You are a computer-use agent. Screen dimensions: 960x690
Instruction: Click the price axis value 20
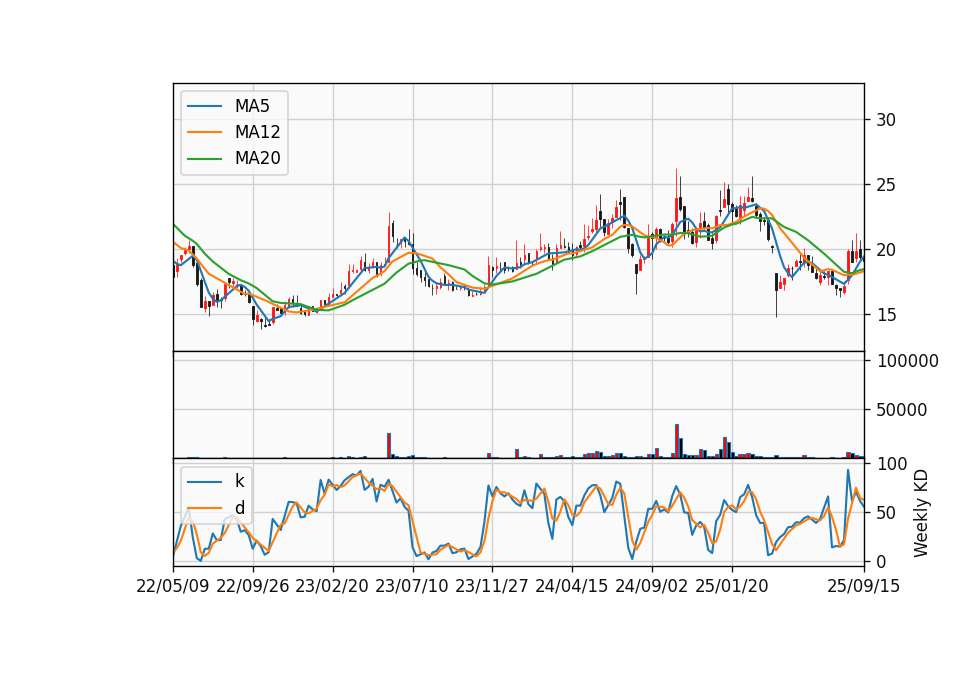(886, 250)
